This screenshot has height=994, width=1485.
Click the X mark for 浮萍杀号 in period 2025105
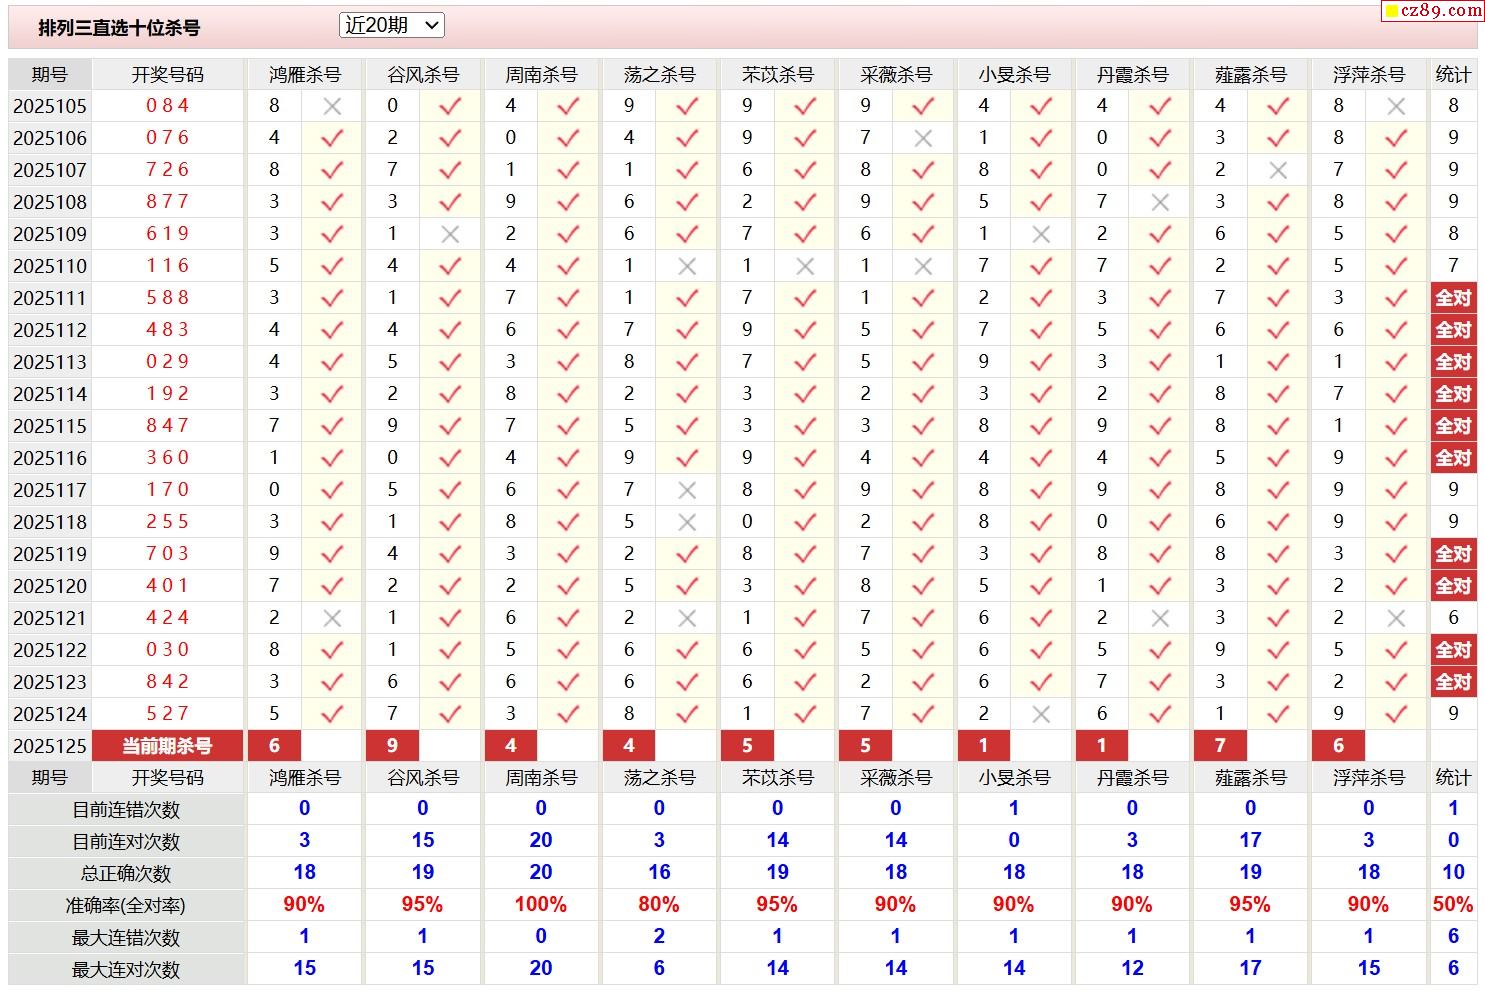(x=1396, y=106)
